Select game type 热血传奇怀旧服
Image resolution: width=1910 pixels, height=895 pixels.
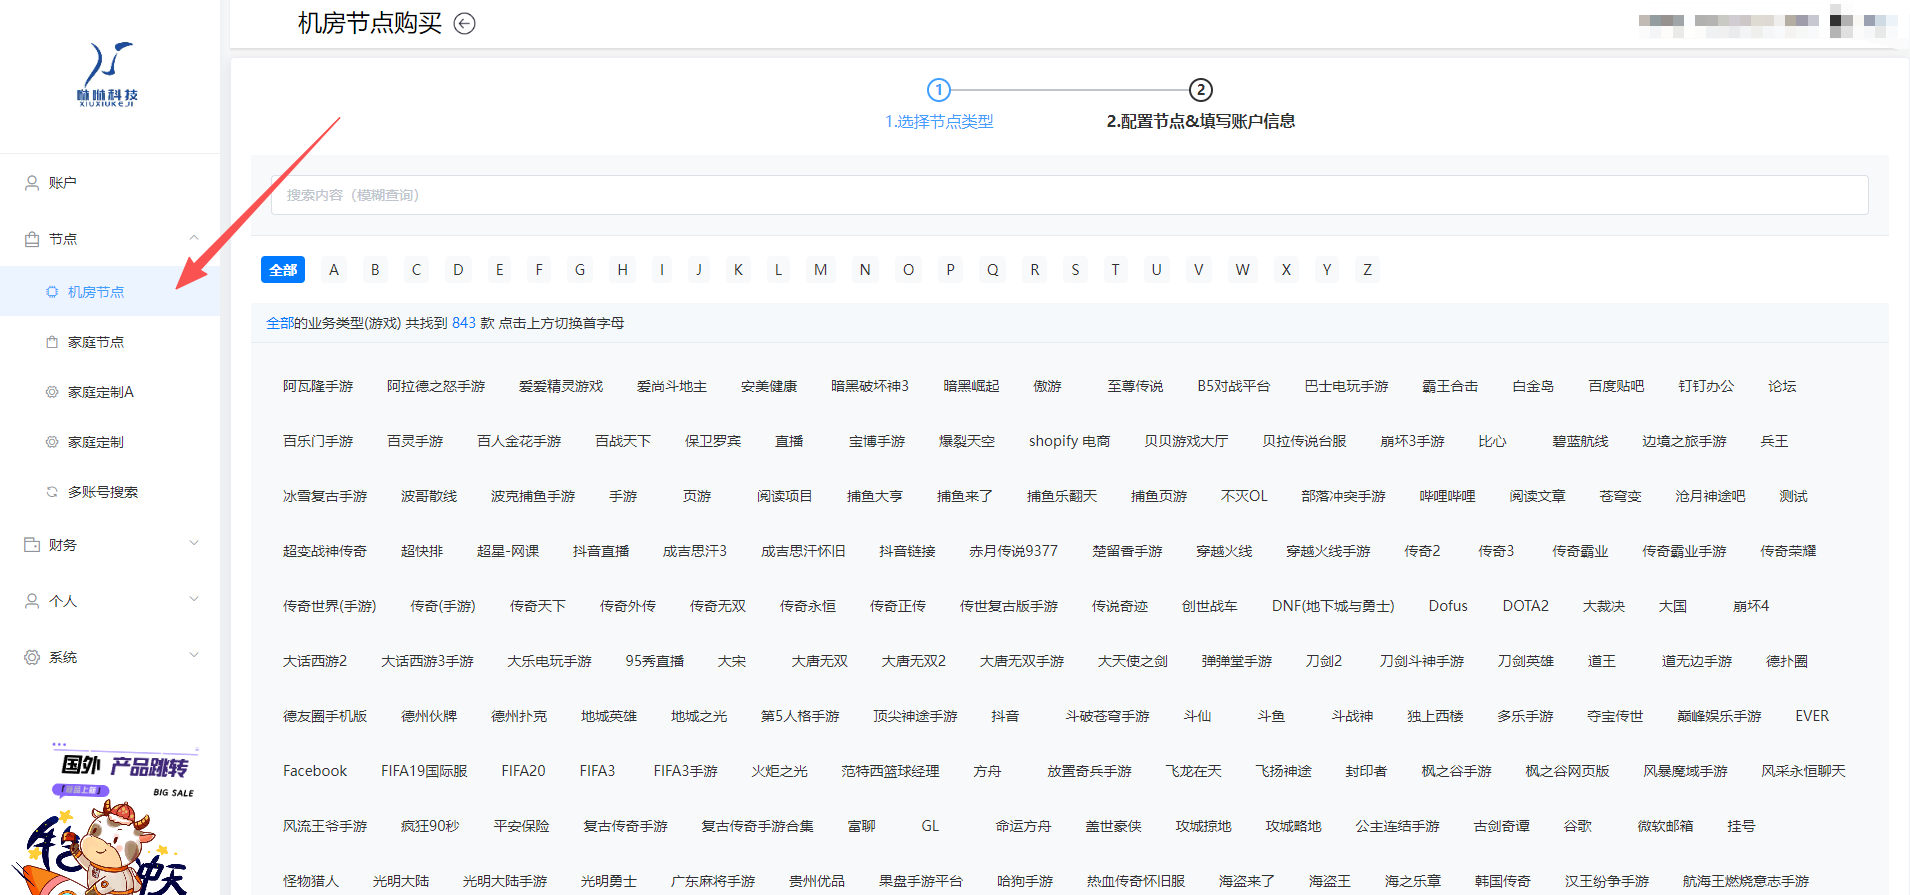coord(1135,881)
